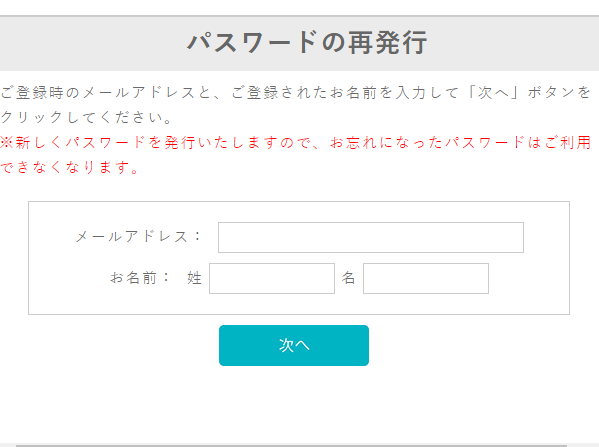
Task: Click the 「次へ」 quoted word in the instructions
Action: [x=494, y=92]
